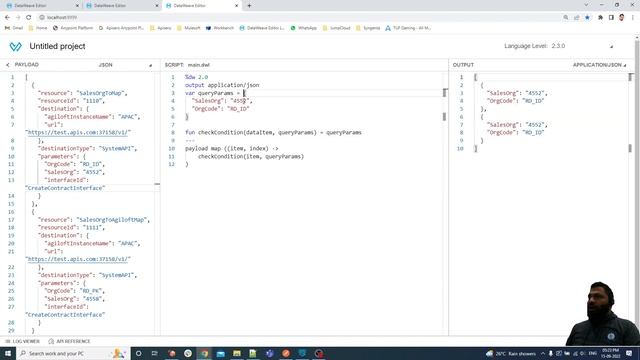Close the third DataWeave Editor browser tab
This screenshot has width=640, height=360.
tap(236, 6)
